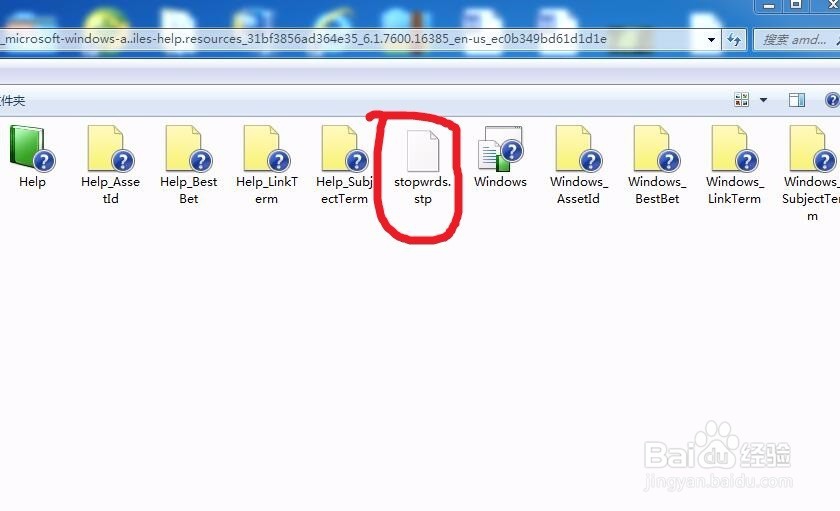
Task: Click the refresh button beside the address bar
Action: [x=734, y=40]
